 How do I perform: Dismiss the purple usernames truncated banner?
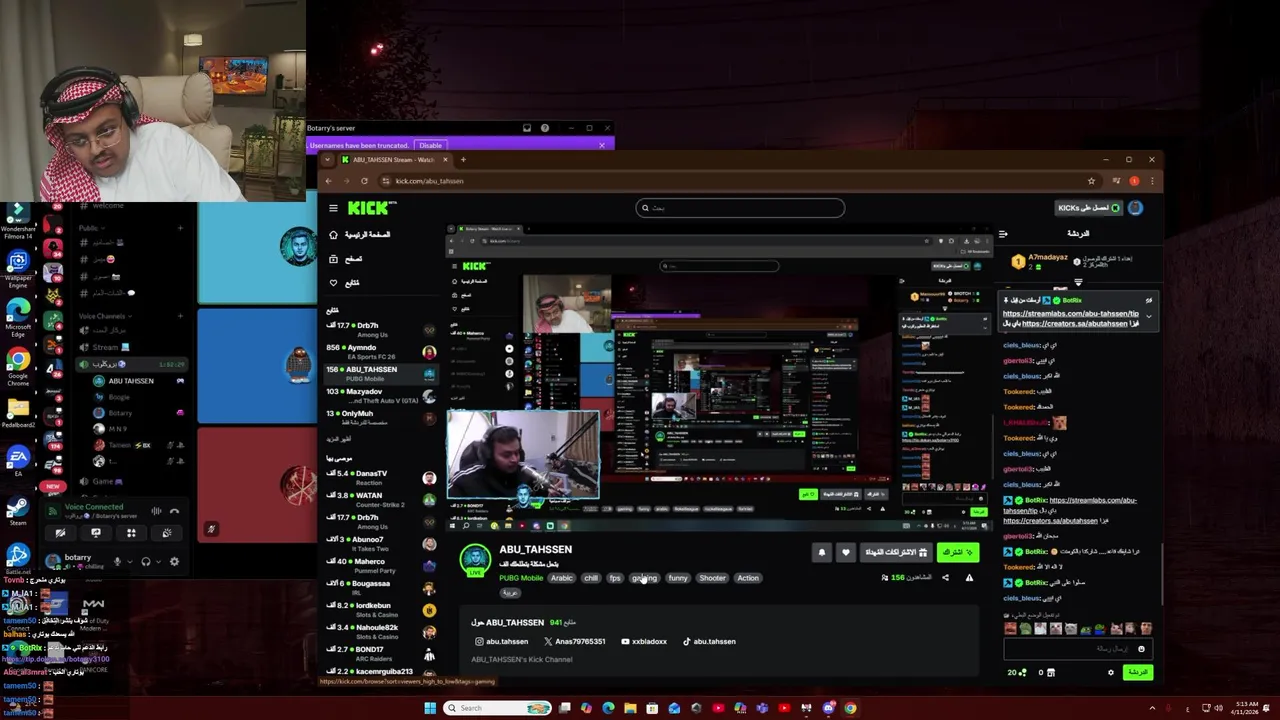[x=602, y=145]
